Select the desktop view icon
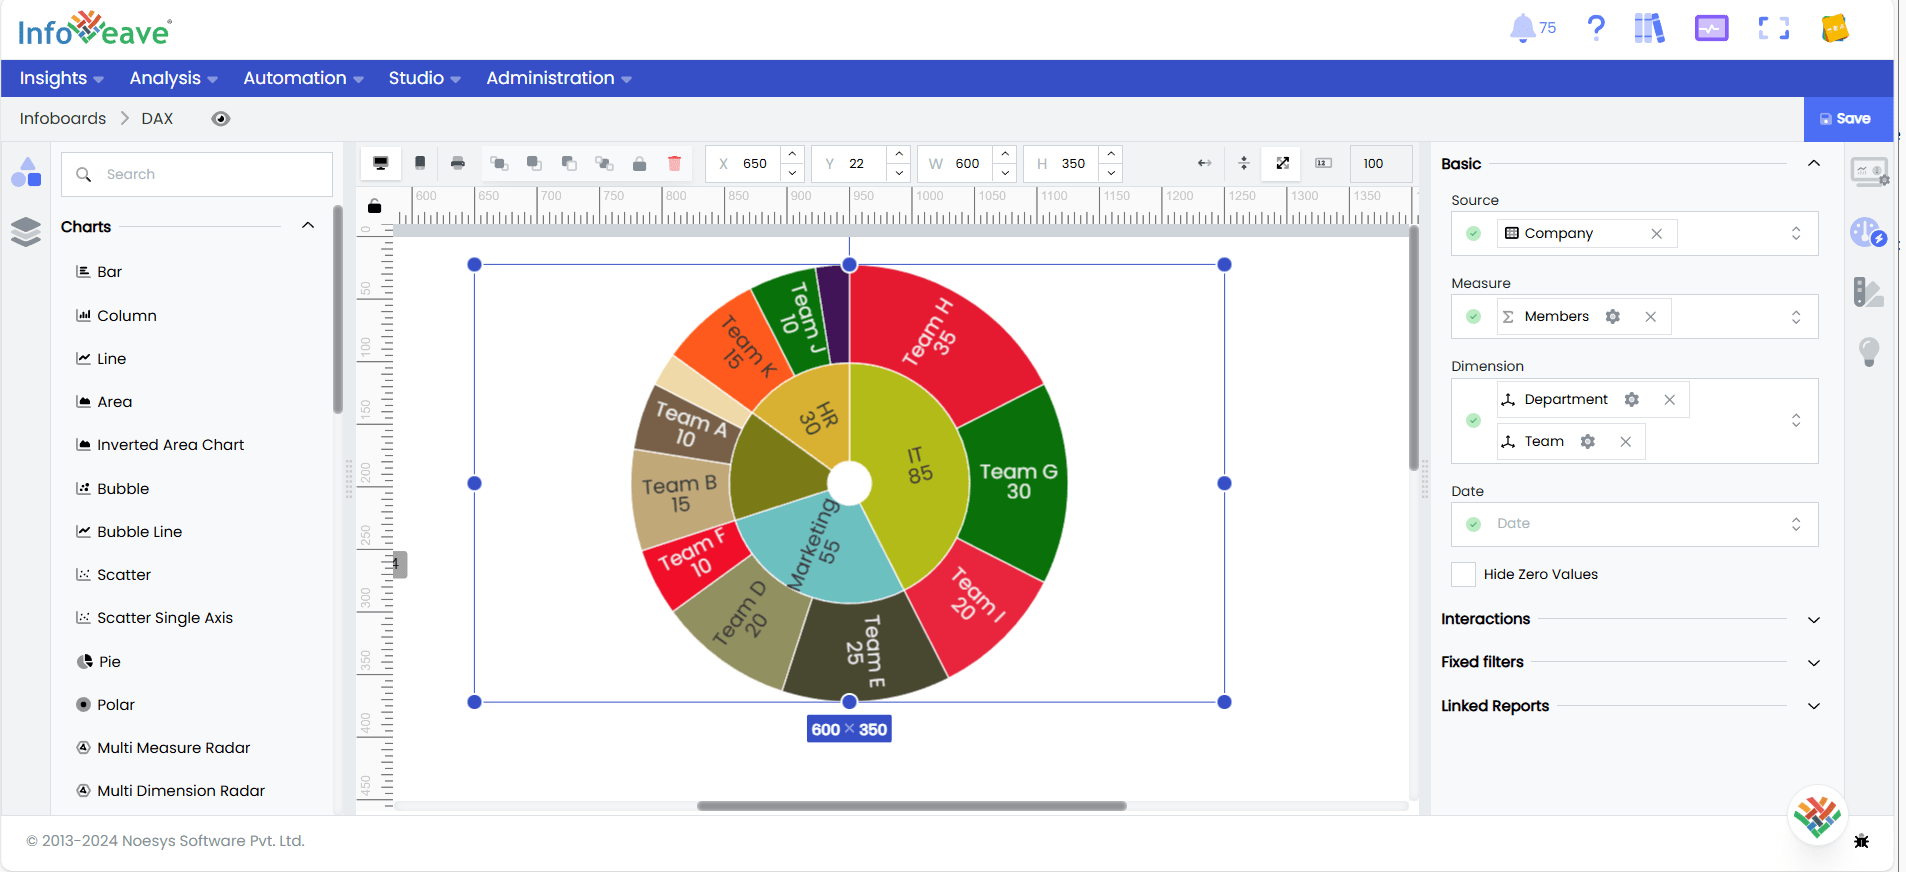This screenshot has height=872, width=1906. (381, 163)
